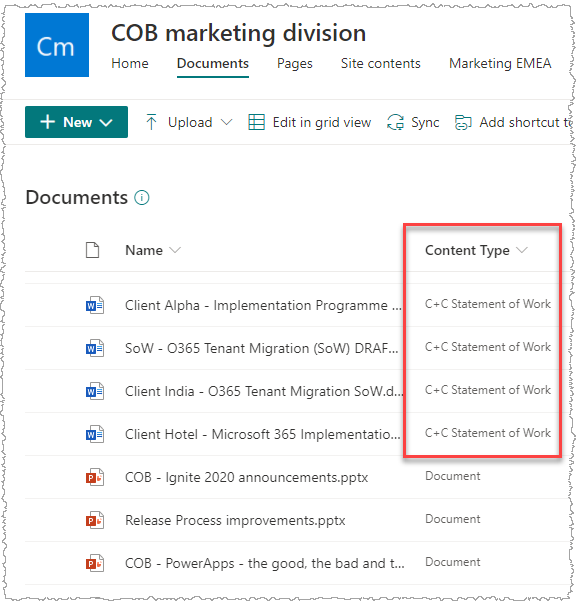
Task: Click the Sync circular arrows icon
Action: 395,122
